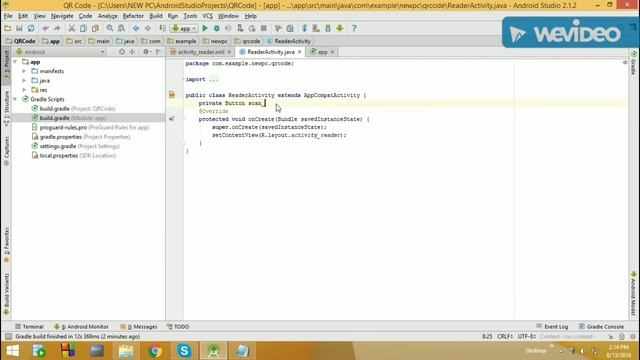
Task: Expand the java folder
Action: 24,80
